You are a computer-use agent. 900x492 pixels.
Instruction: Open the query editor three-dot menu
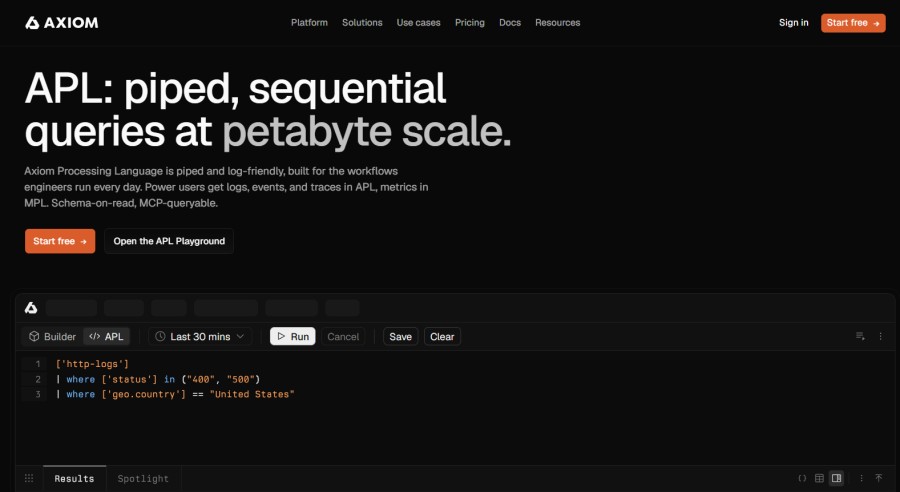tap(880, 336)
